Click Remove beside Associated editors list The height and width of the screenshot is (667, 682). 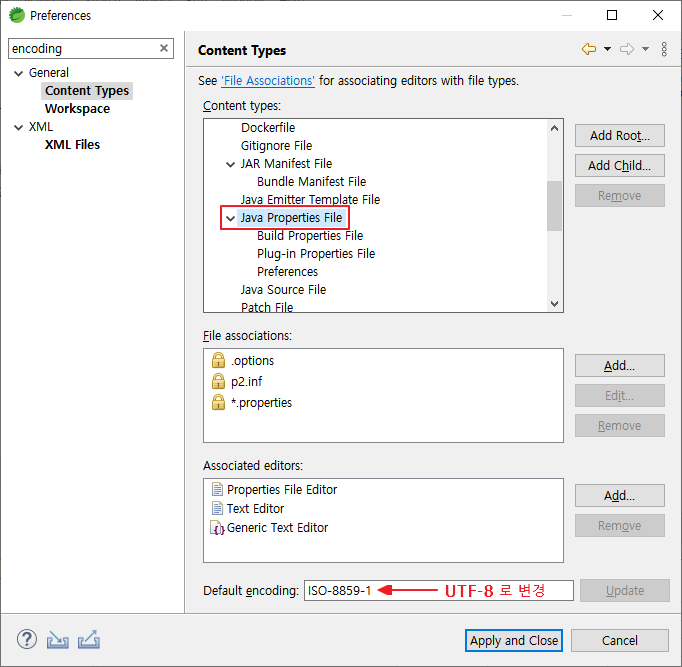(619, 526)
